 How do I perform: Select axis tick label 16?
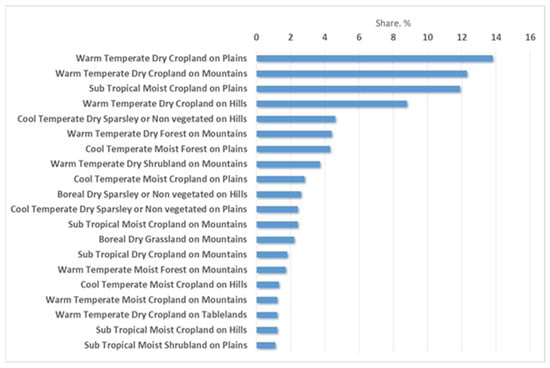530,37
